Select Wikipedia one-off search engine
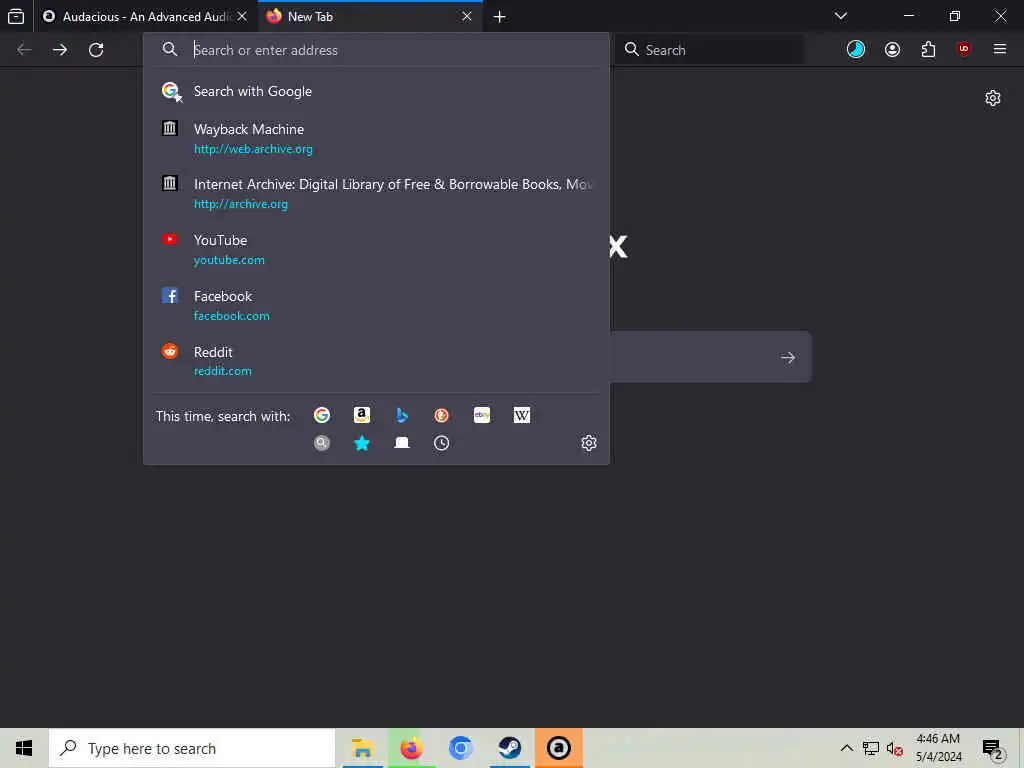 pyautogui.click(x=522, y=415)
